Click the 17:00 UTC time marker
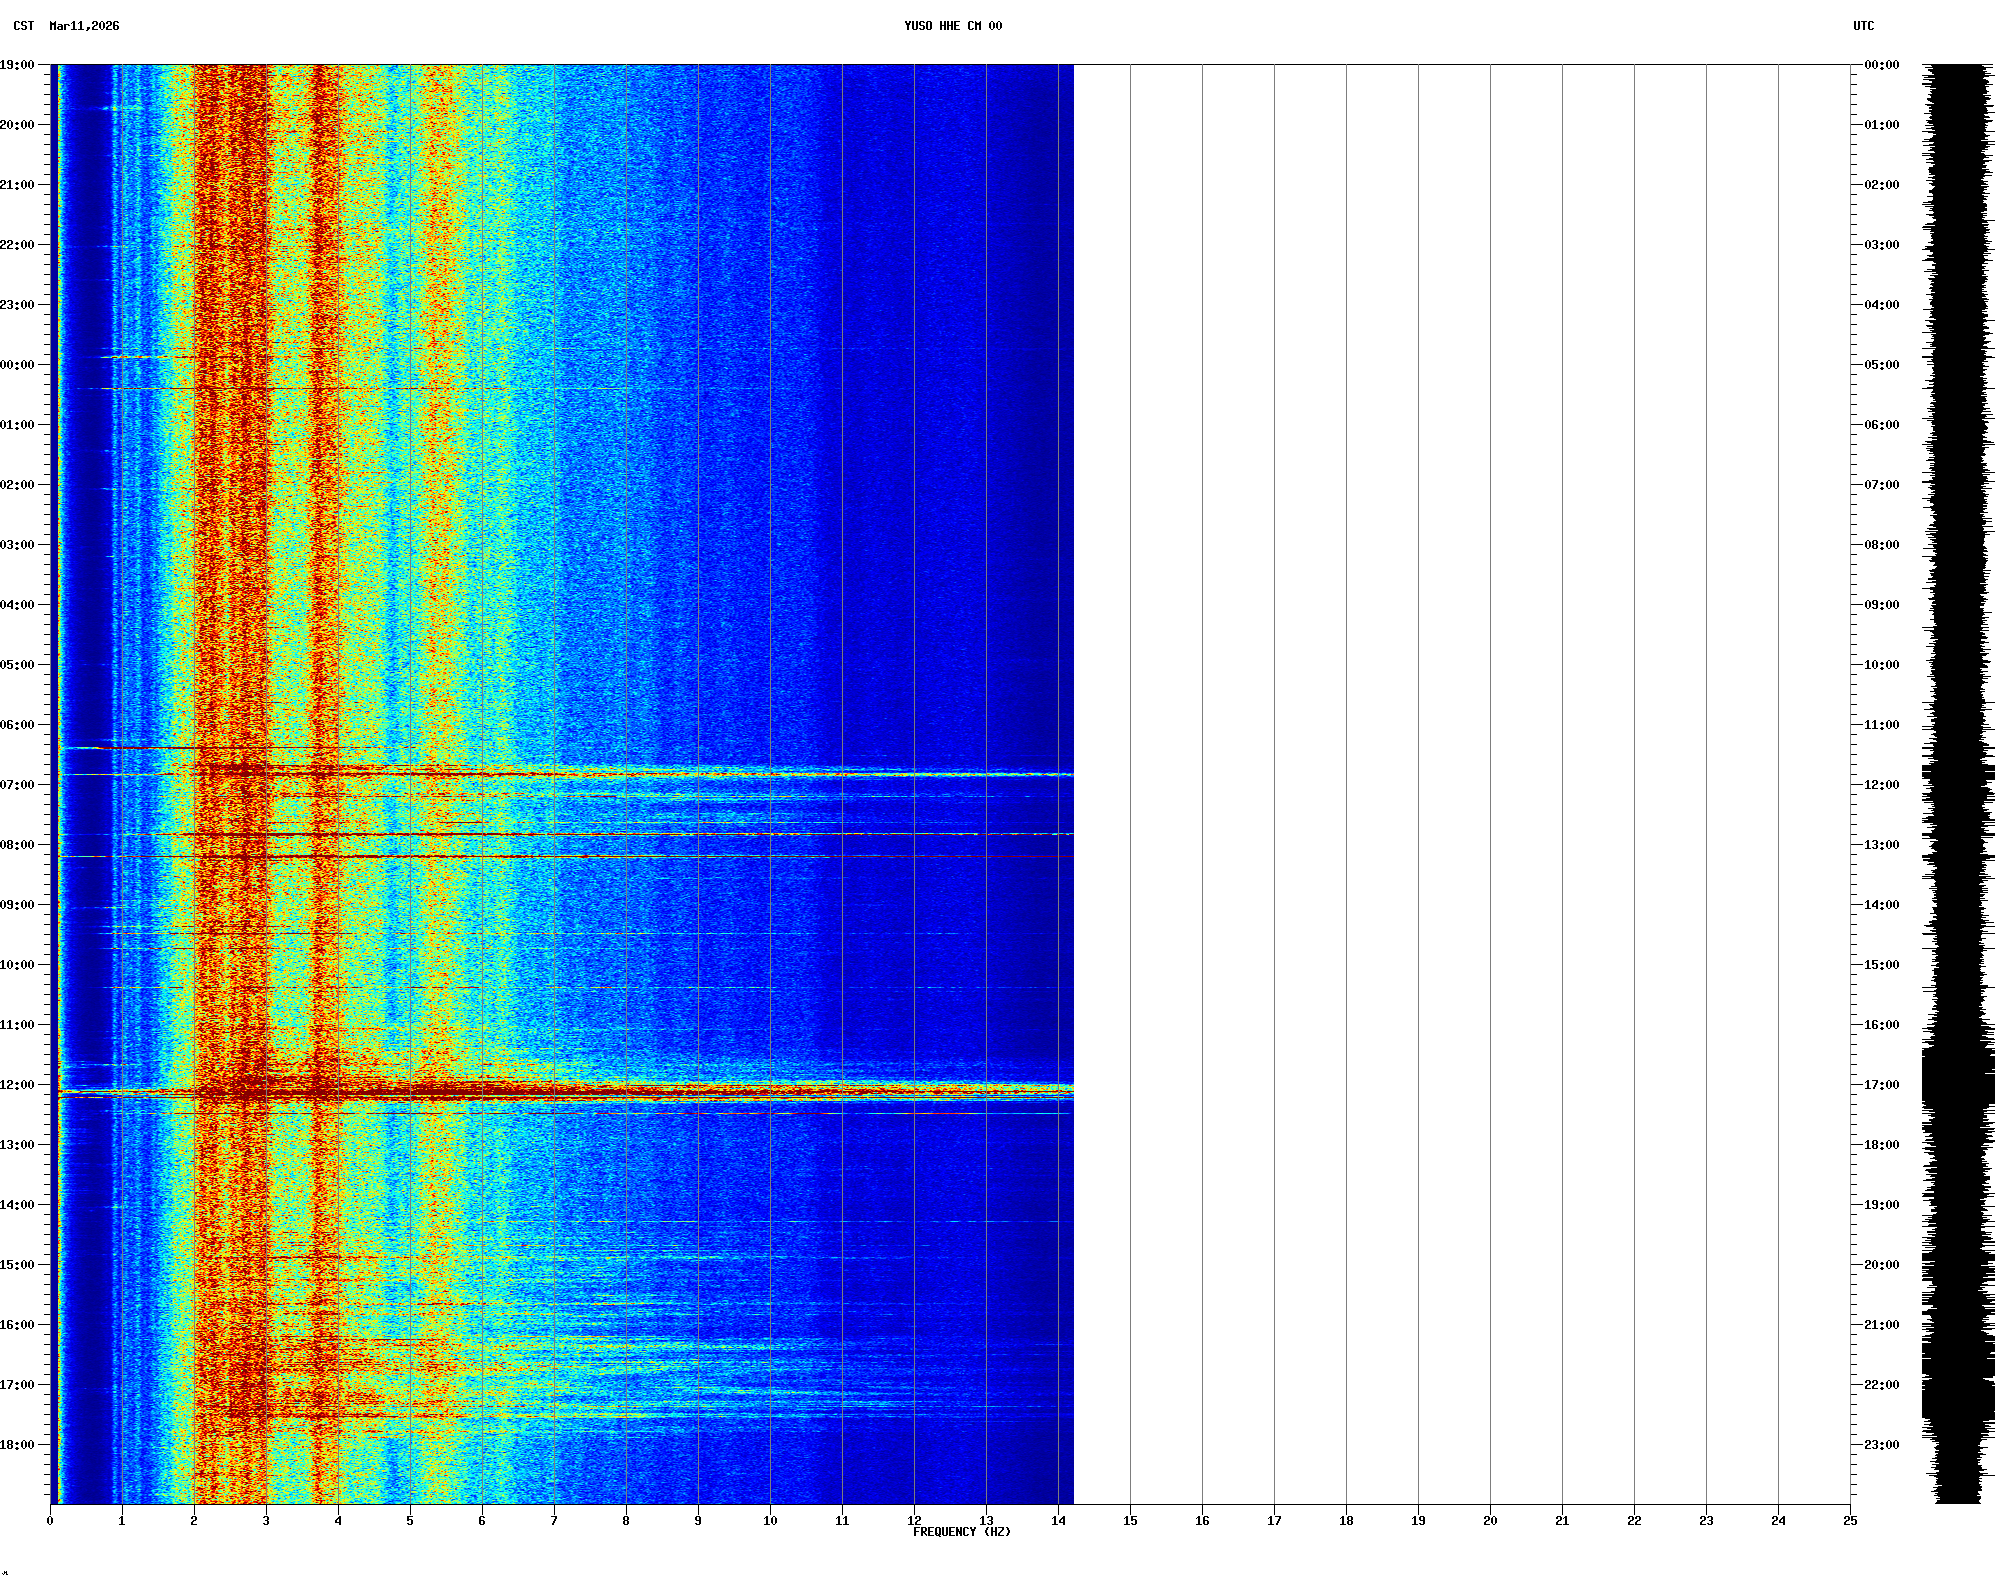Viewport: 2002px width, 1584px height. pos(1881,1085)
